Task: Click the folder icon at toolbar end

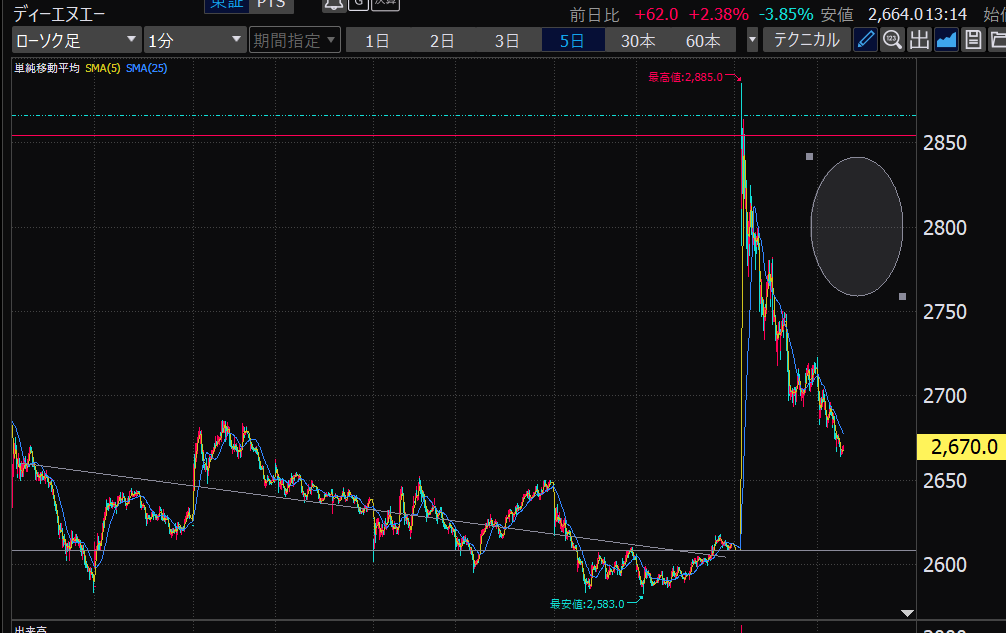Action: [x=996, y=41]
